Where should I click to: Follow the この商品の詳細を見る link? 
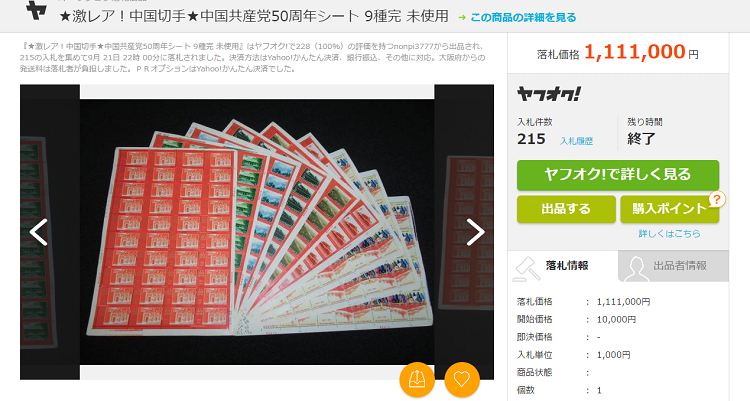(523, 18)
